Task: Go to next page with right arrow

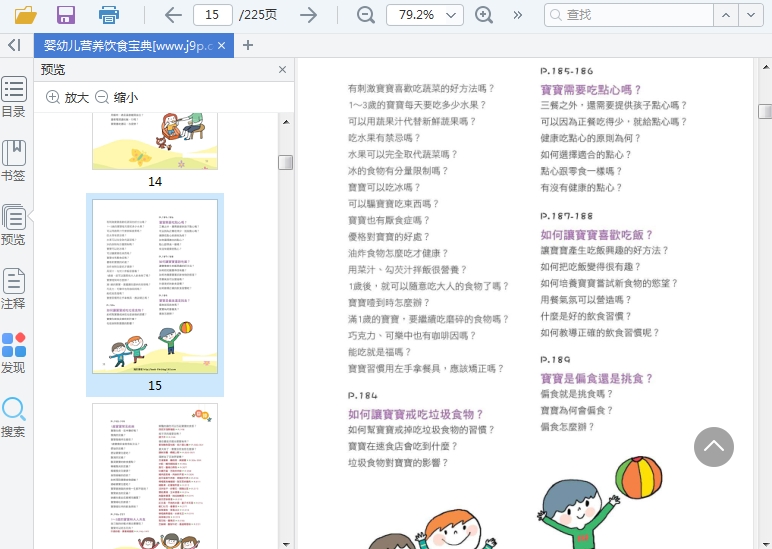Action: pyautogui.click(x=309, y=14)
